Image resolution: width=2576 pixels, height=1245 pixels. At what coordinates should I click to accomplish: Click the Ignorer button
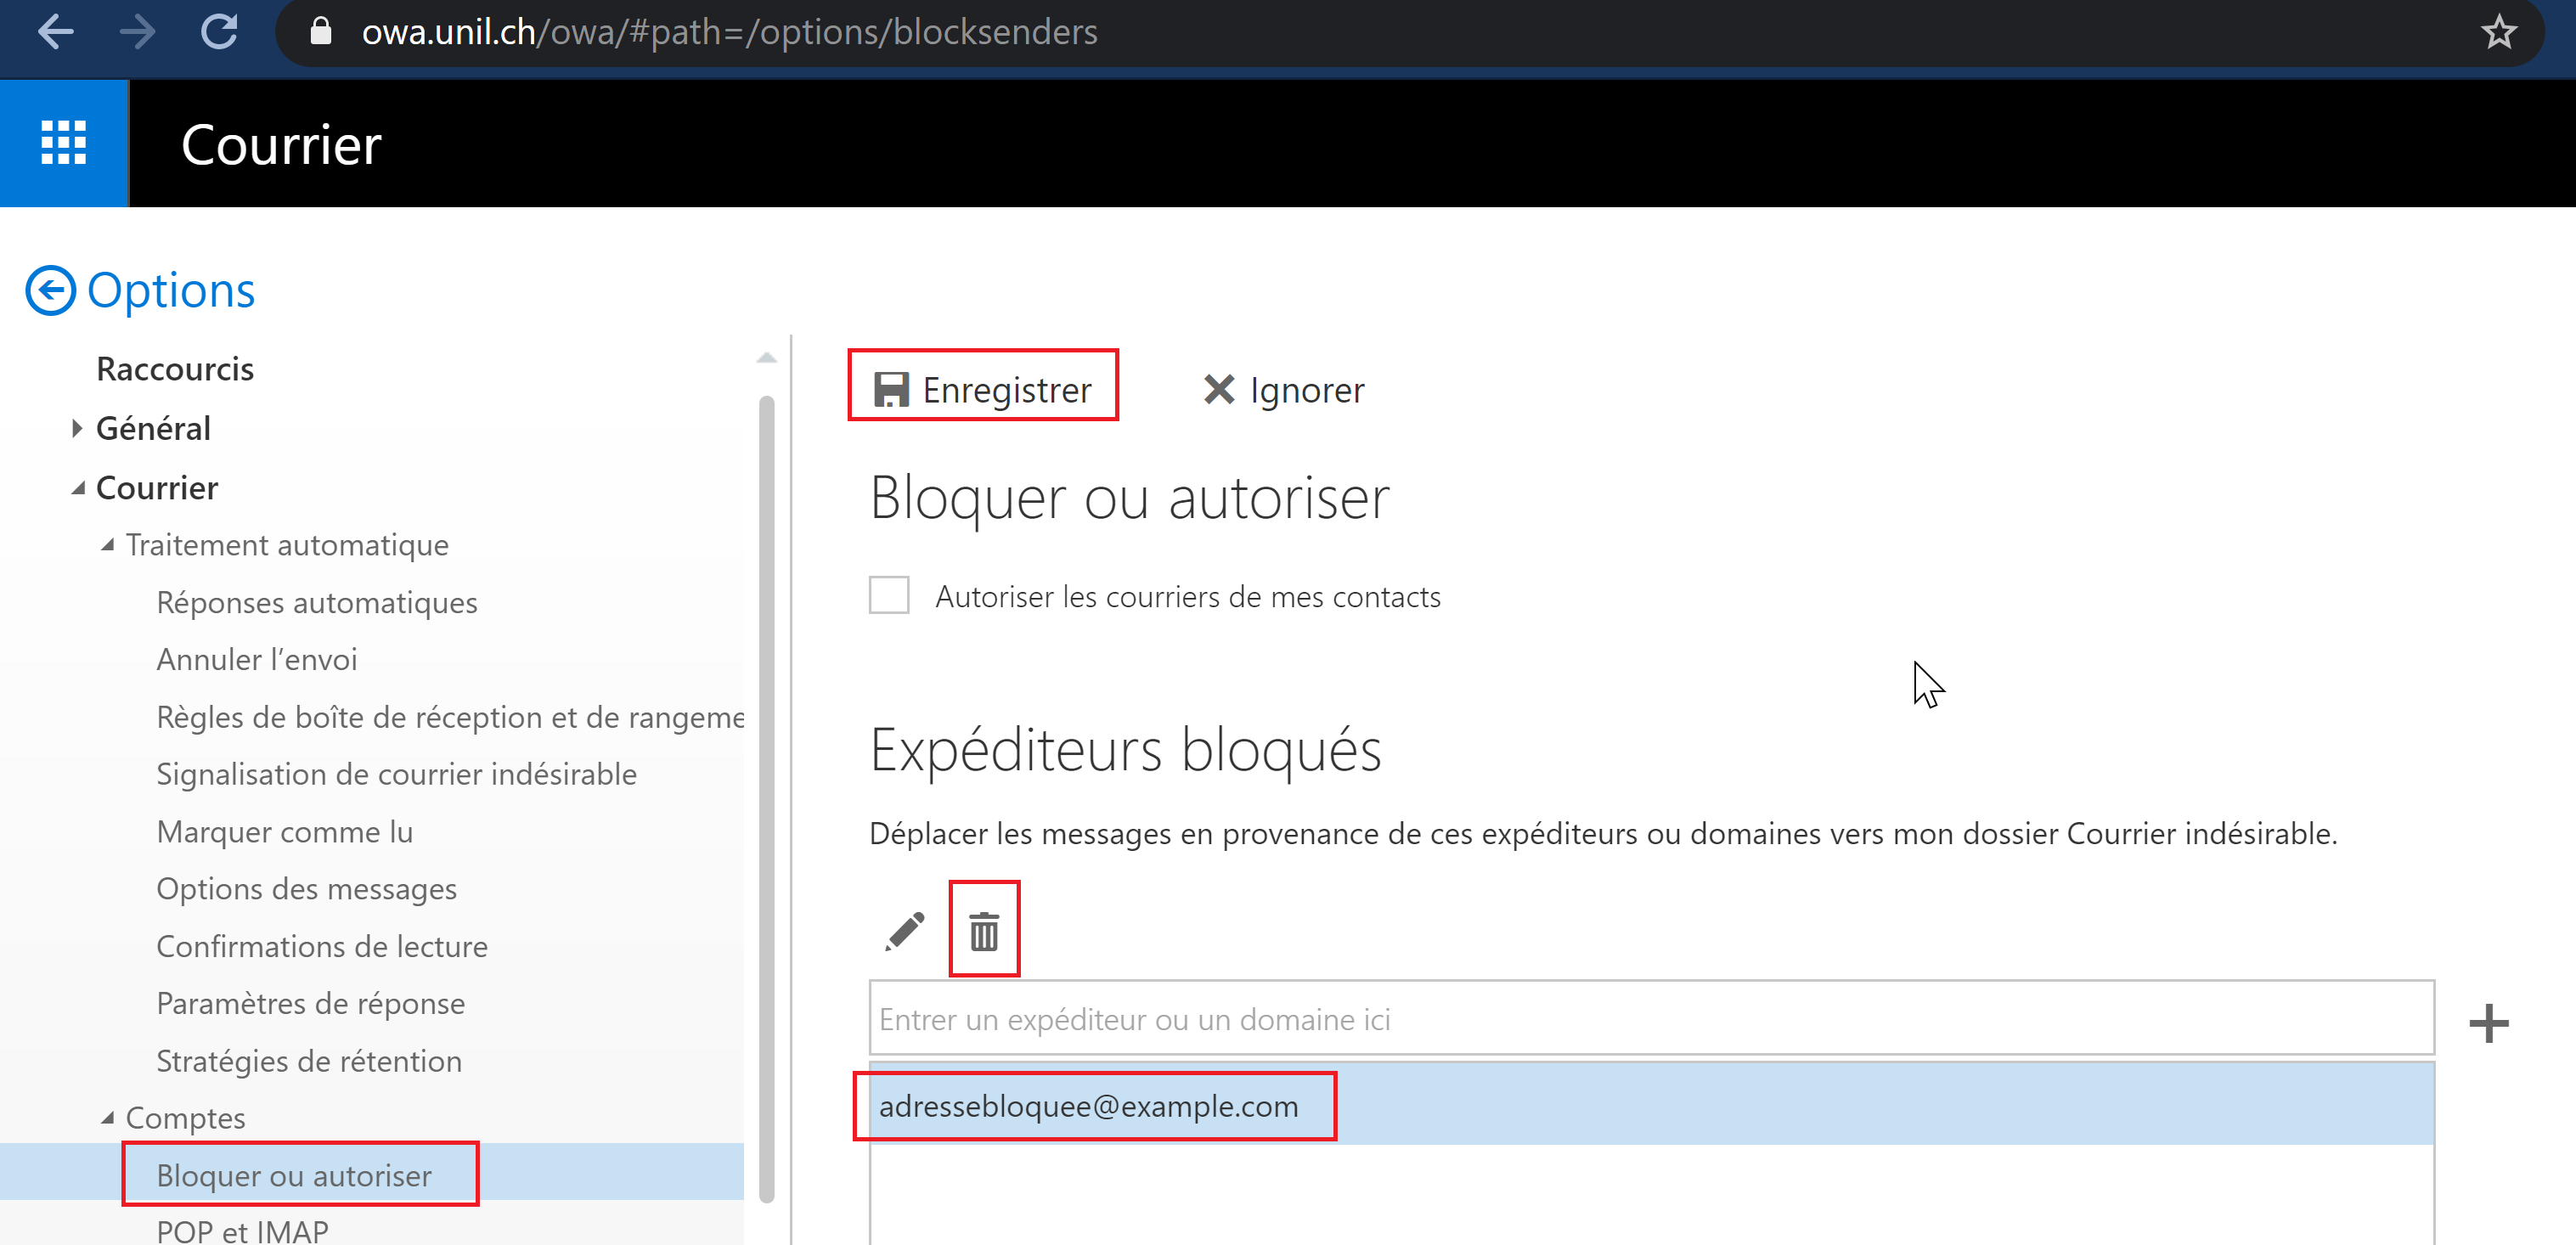[1283, 389]
